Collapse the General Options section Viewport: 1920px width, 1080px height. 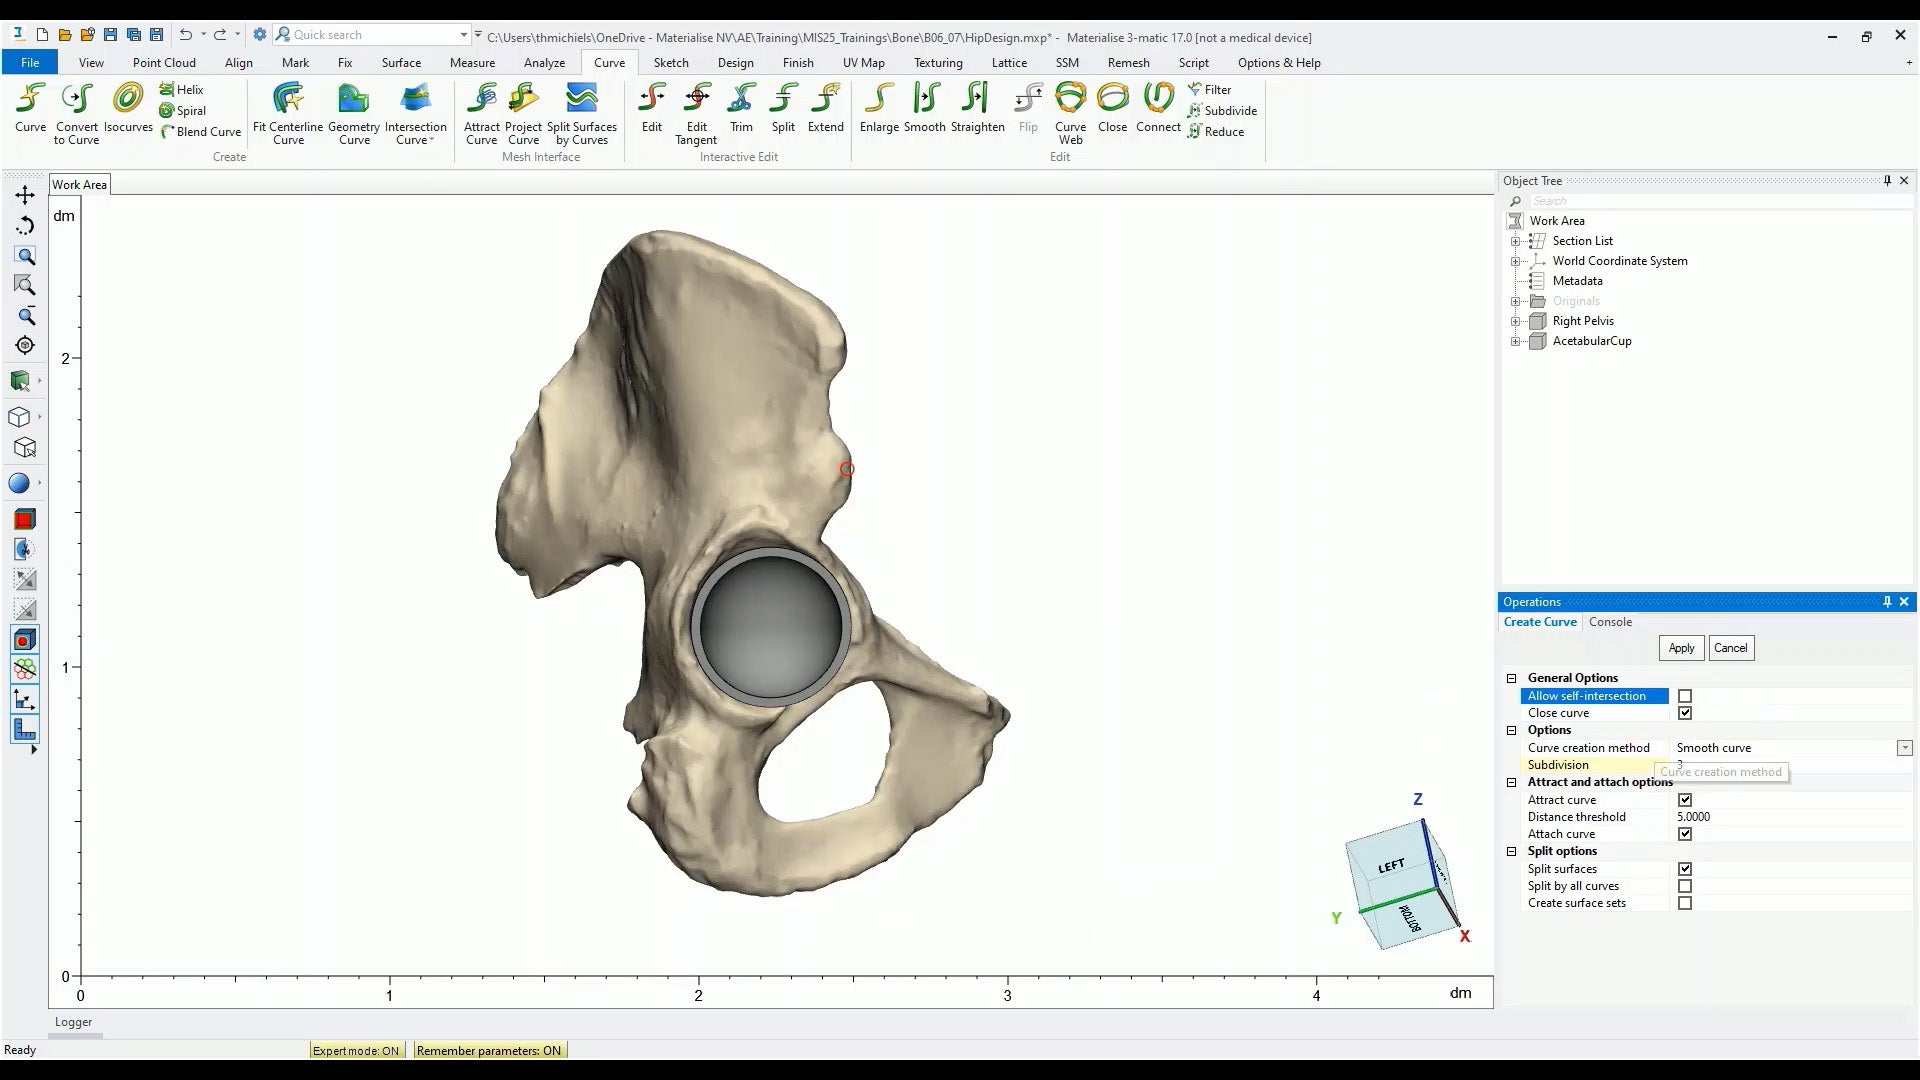pyautogui.click(x=1512, y=678)
